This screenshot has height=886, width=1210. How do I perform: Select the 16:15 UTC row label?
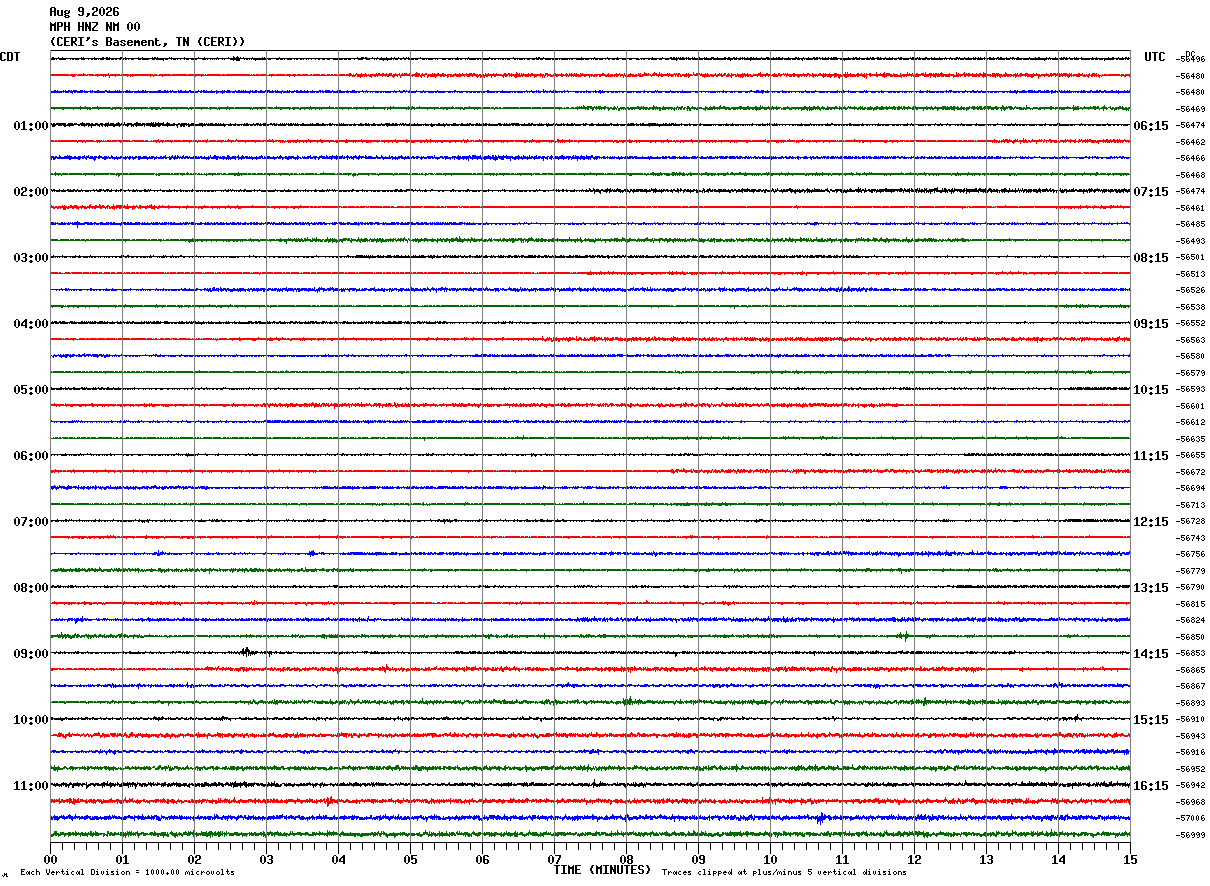[1151, 786]
